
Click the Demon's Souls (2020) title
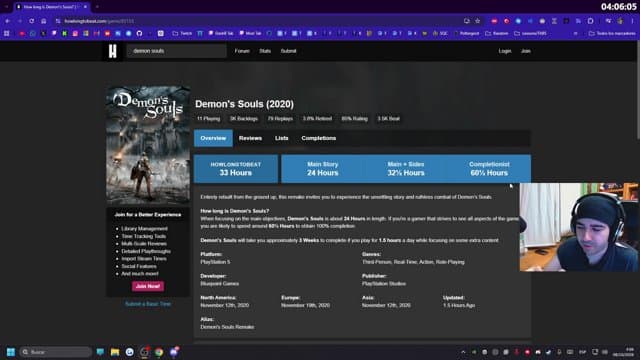pos(244,104)
